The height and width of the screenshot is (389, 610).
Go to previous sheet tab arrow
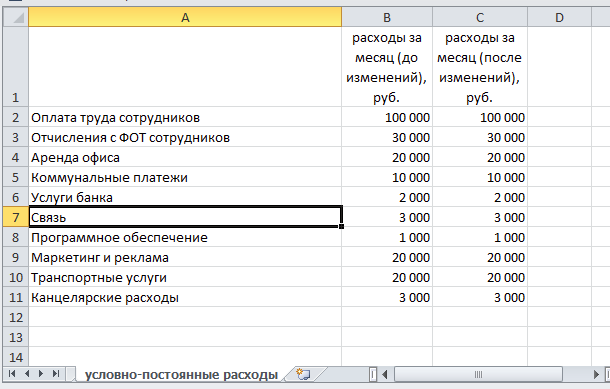tap(27, 374)
